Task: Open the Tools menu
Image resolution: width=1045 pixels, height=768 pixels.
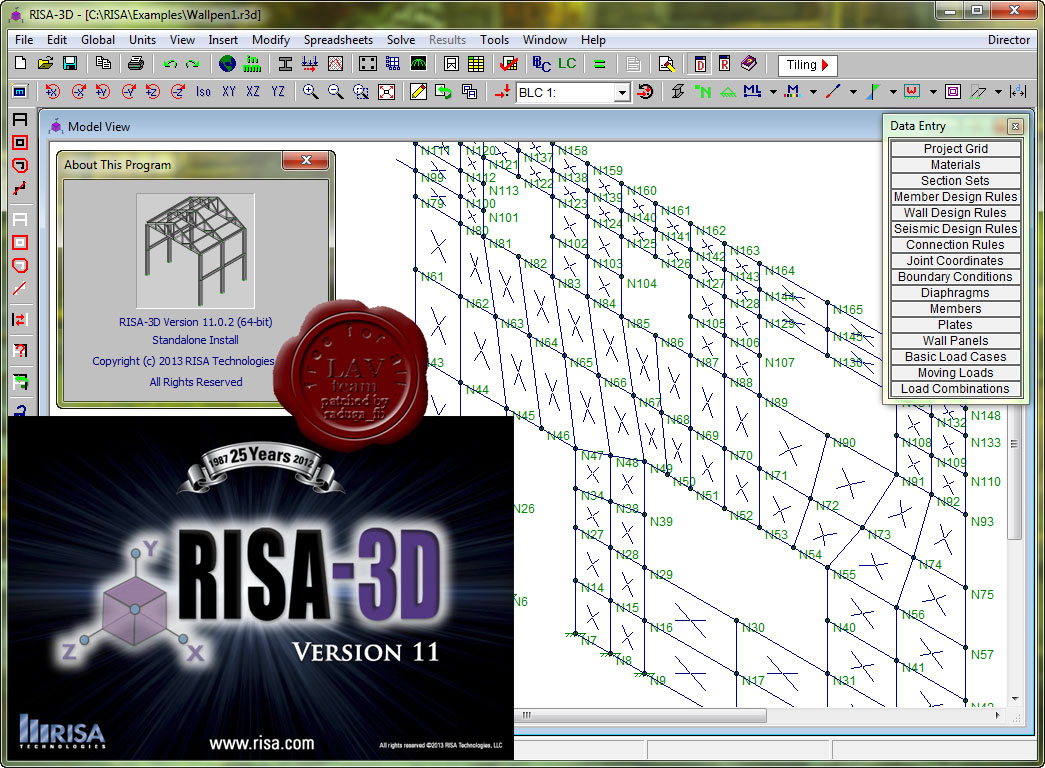Action: [x=495, y=40]
